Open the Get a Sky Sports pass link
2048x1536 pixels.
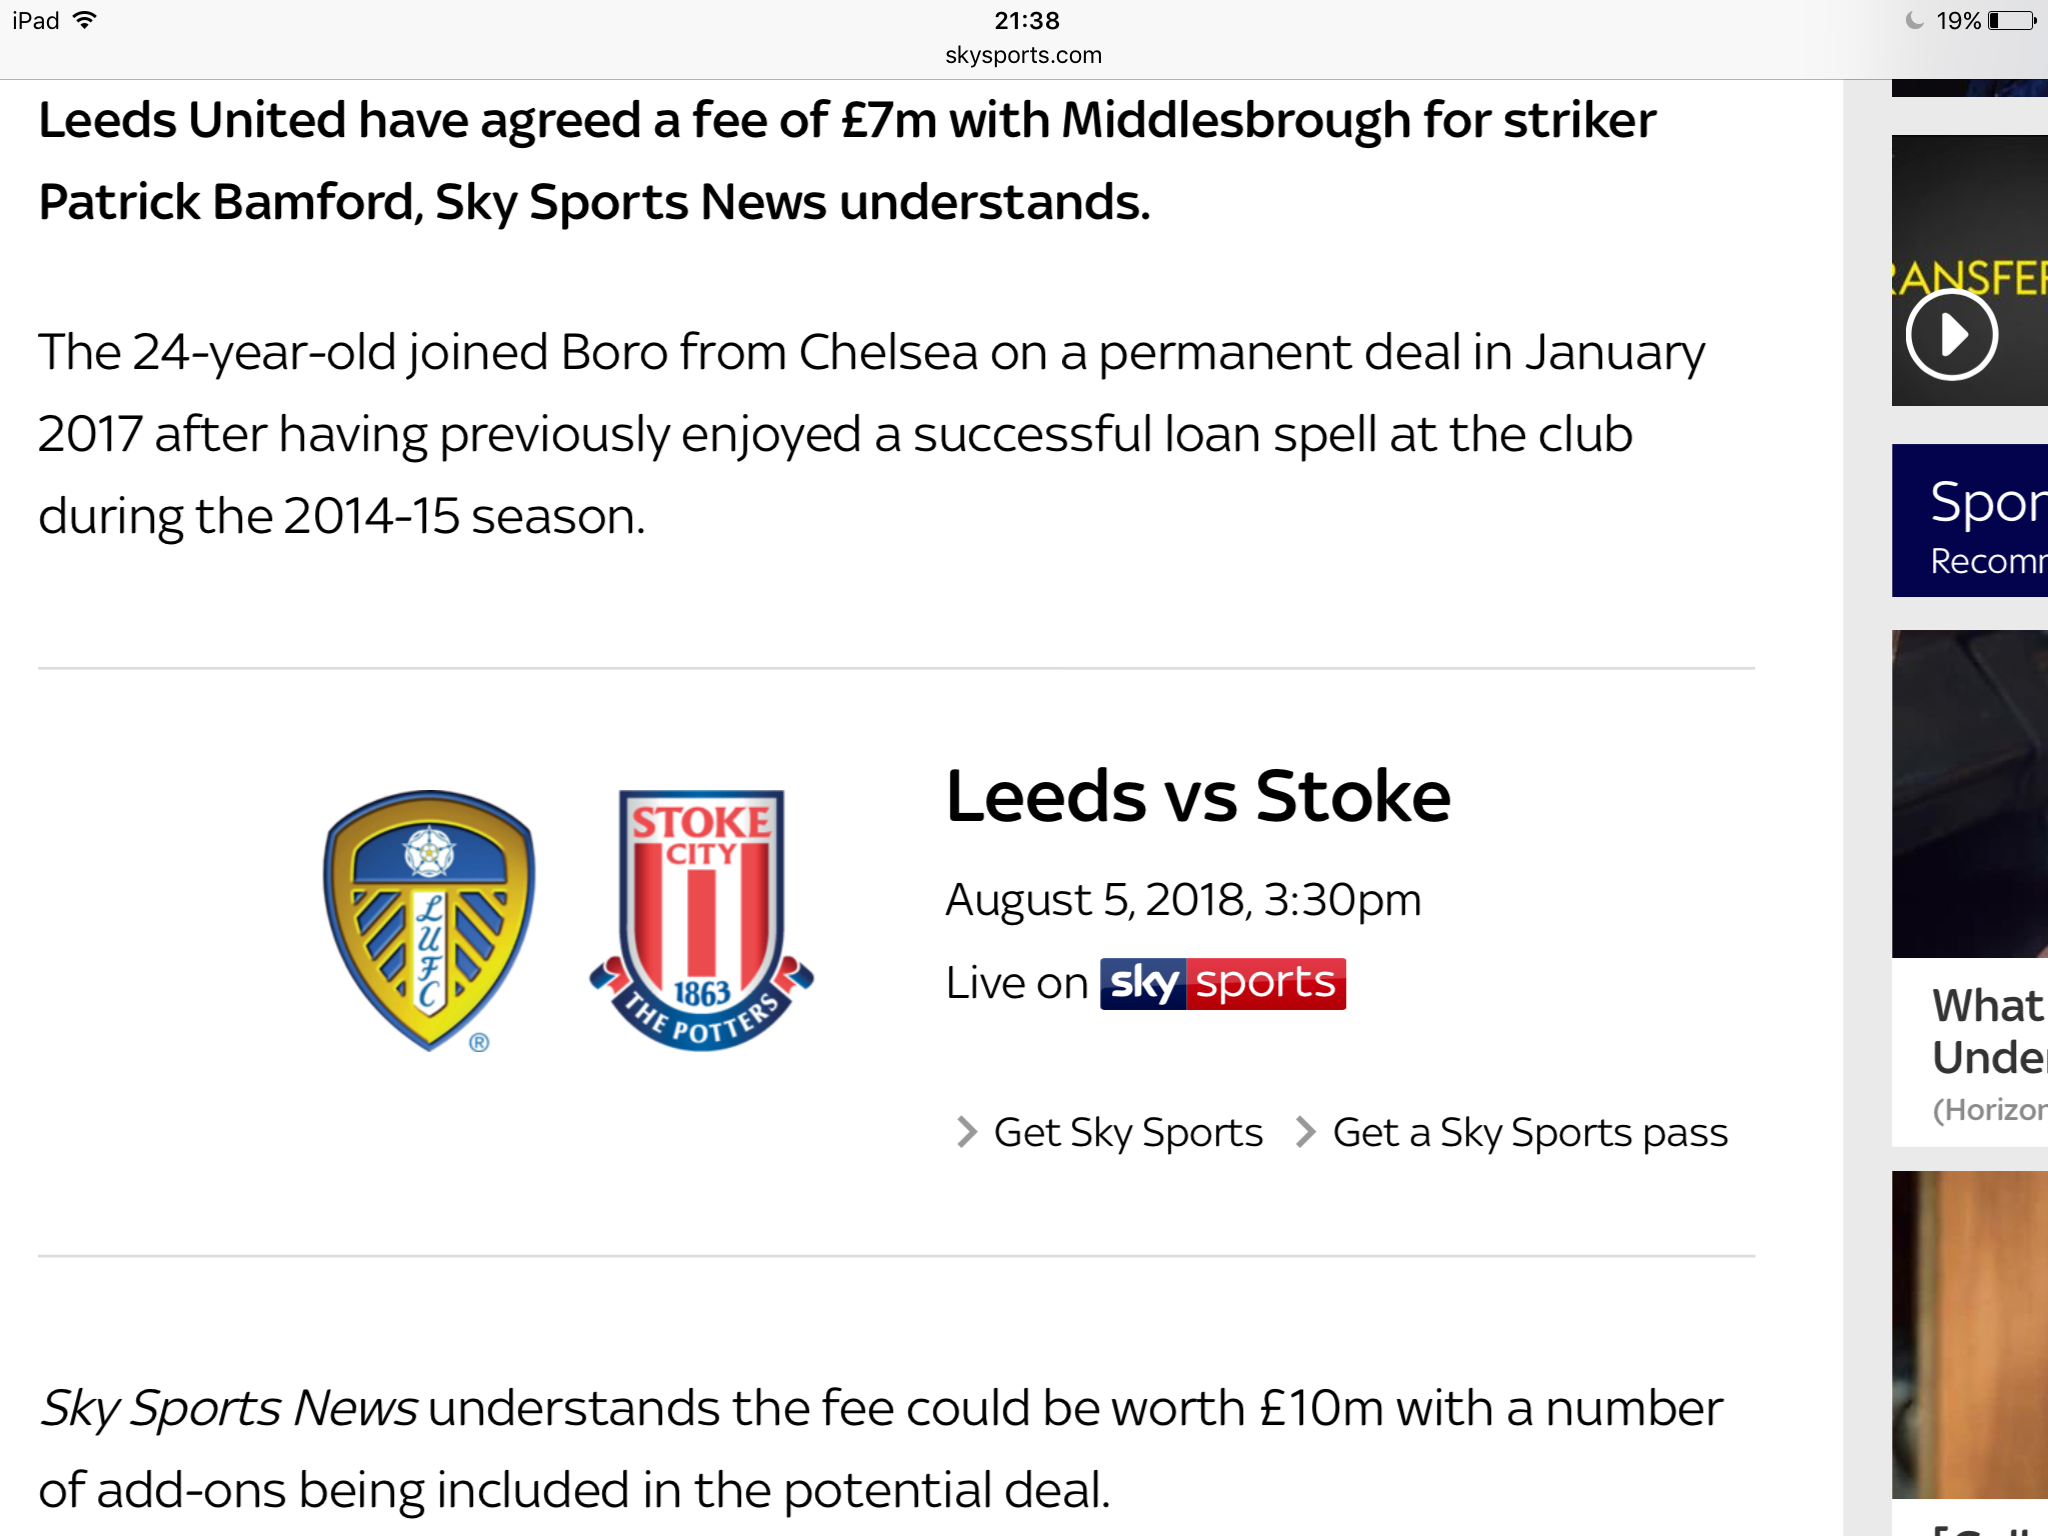tap(1530, 1132)
